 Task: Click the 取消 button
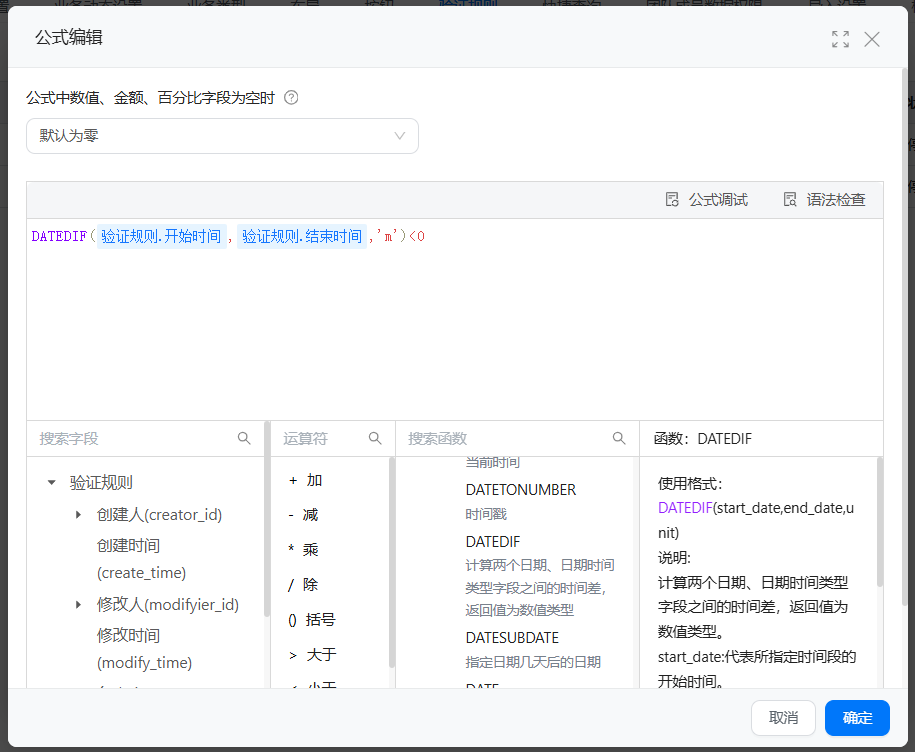(x=783, y=718)
